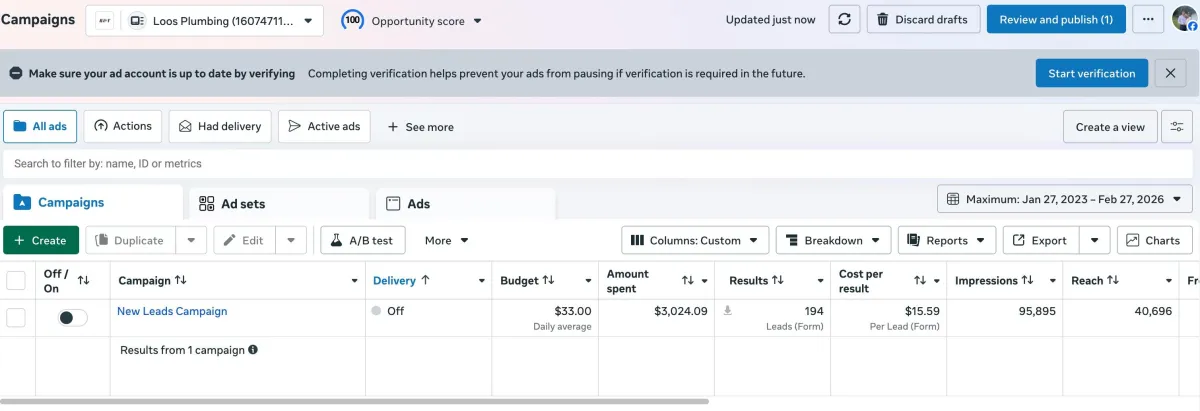
Task: Click the Opportunity score circle icon
Action: click(x=352, y=20)
